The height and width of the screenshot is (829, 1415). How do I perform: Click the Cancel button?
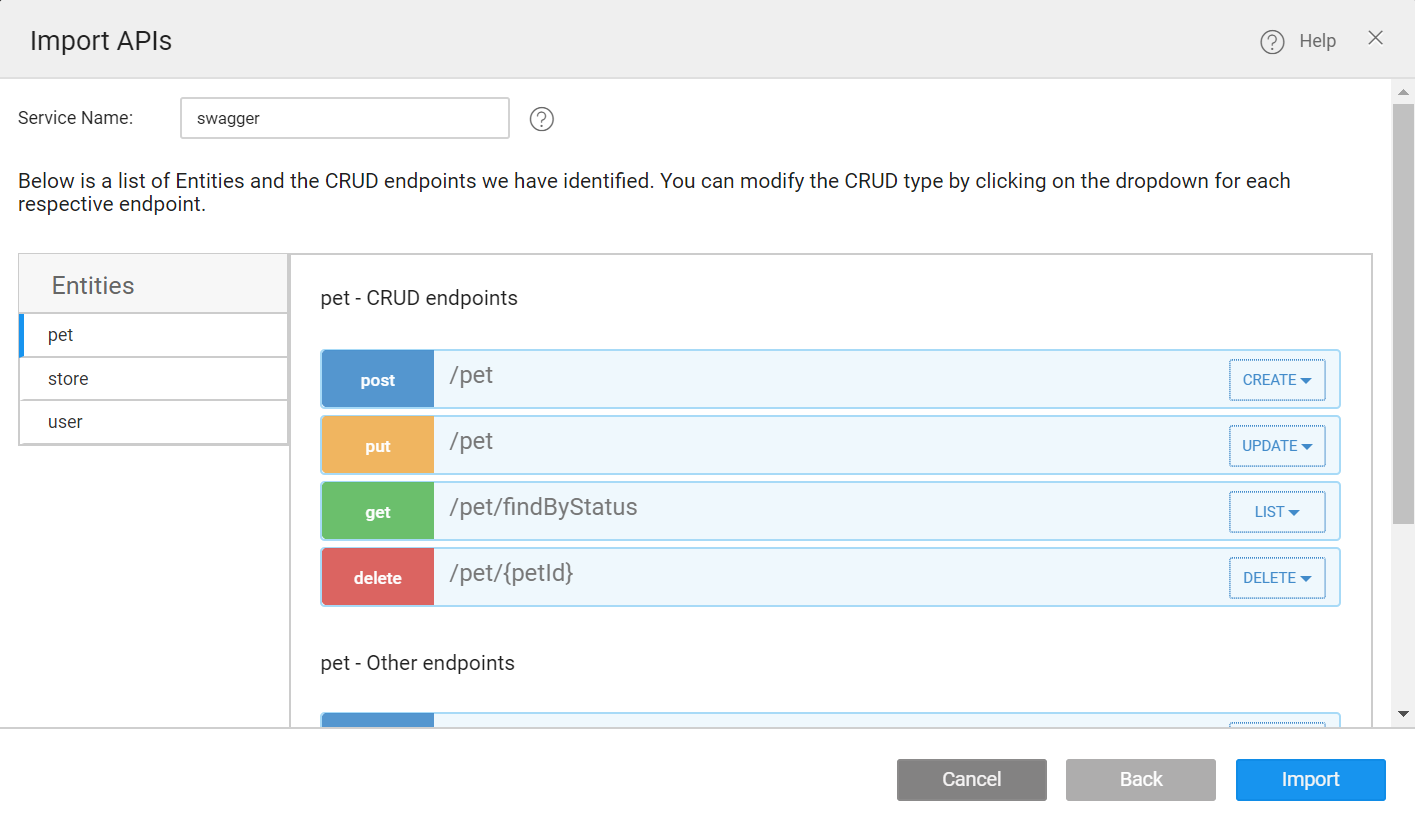coord(971,780)
